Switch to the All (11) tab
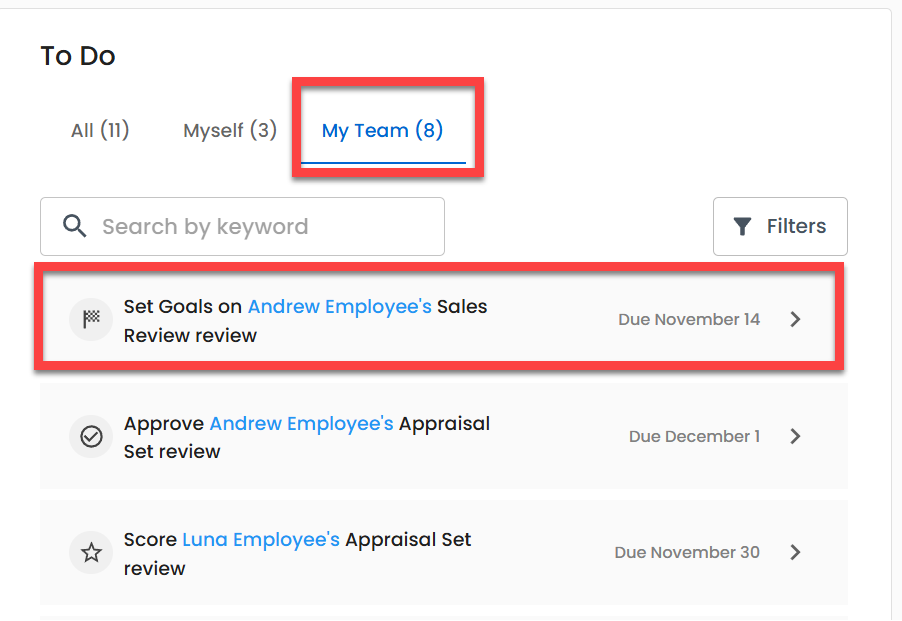 (100, 131)
